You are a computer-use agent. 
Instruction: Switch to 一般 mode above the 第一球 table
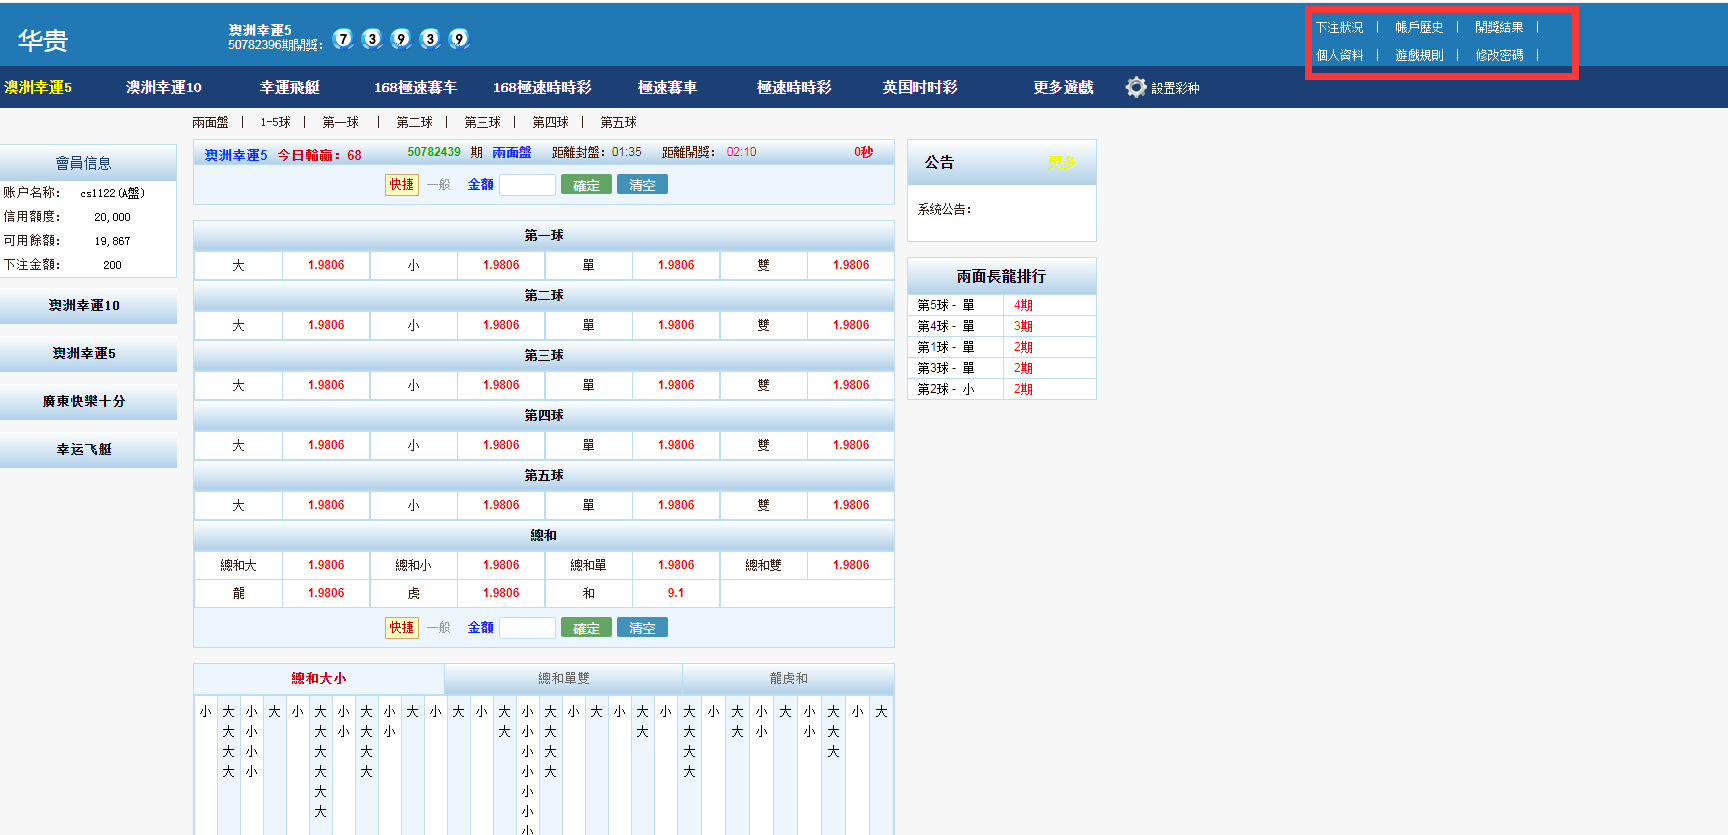(438, 185)
